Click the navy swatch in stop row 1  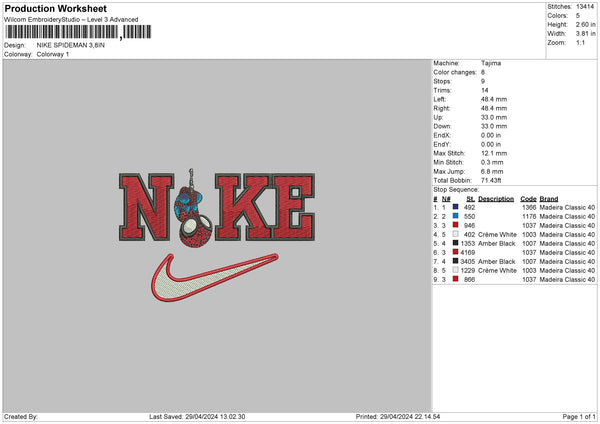(x=455, y=207)
